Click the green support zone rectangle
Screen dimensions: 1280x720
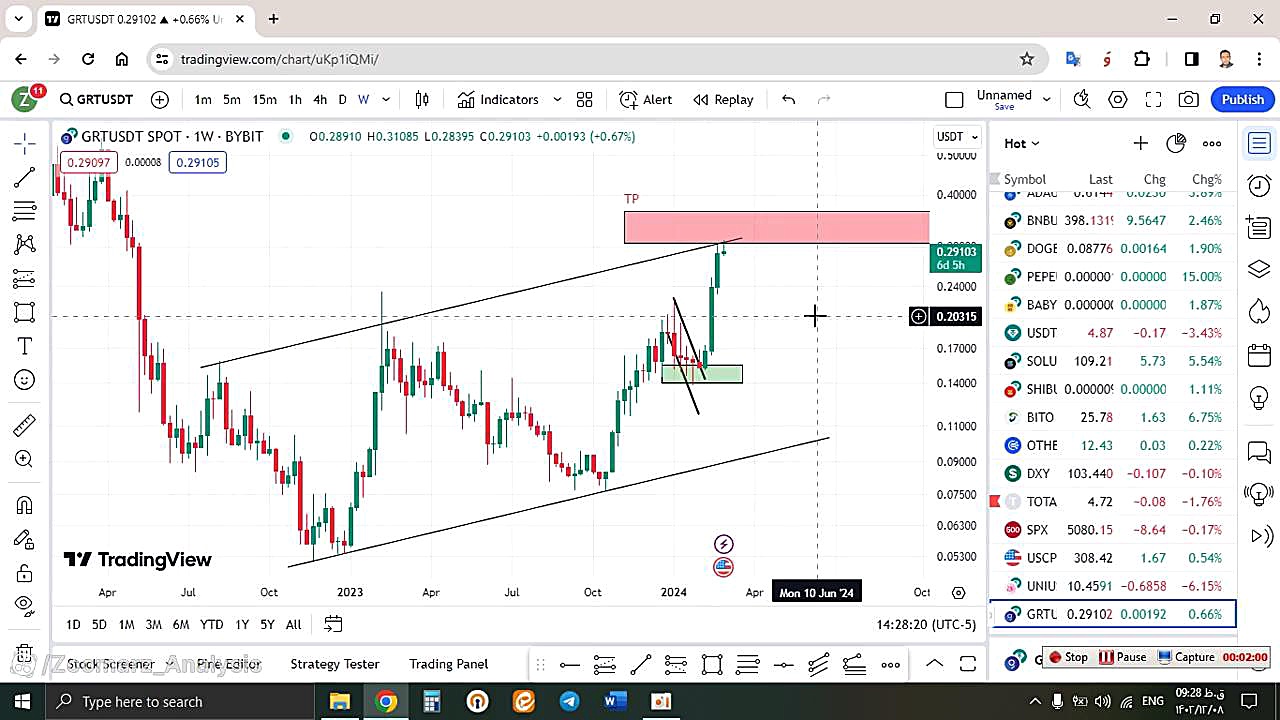[701, 374]
